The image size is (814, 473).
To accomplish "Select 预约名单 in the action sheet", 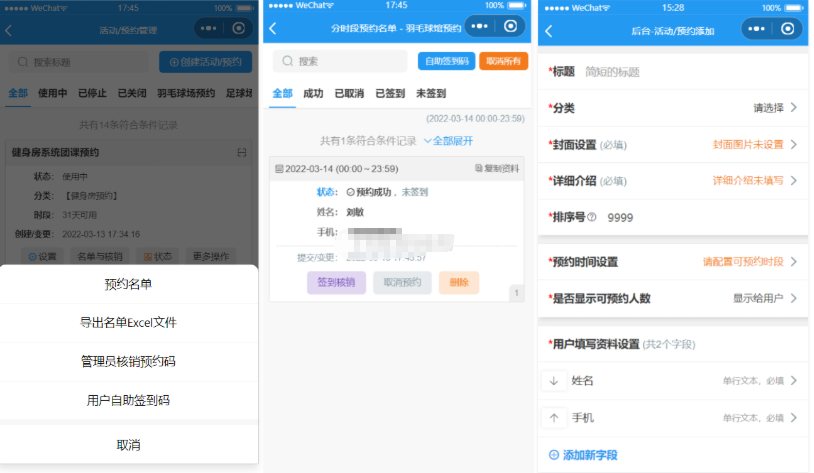I will pyautogui.click(x=128, y=284).
